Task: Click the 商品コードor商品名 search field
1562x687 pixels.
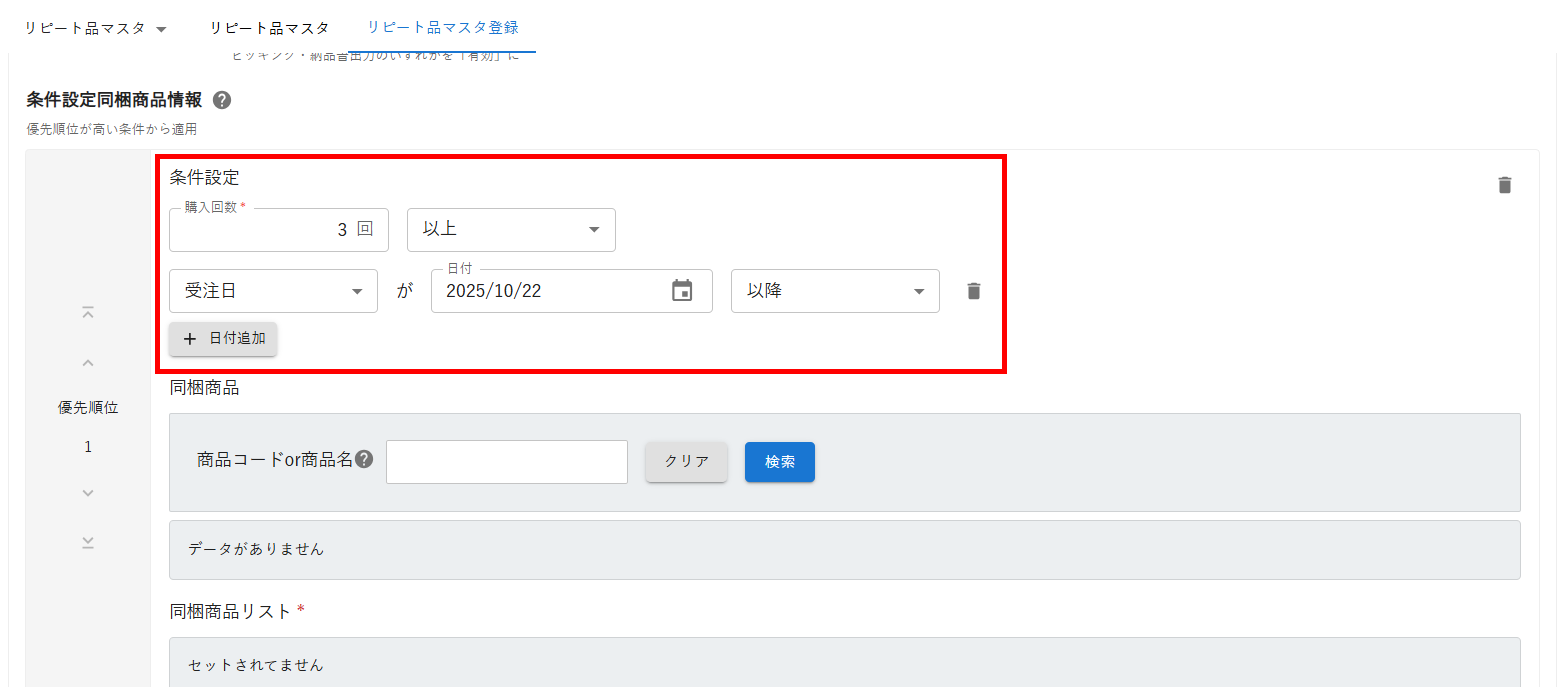Action: 506,462
